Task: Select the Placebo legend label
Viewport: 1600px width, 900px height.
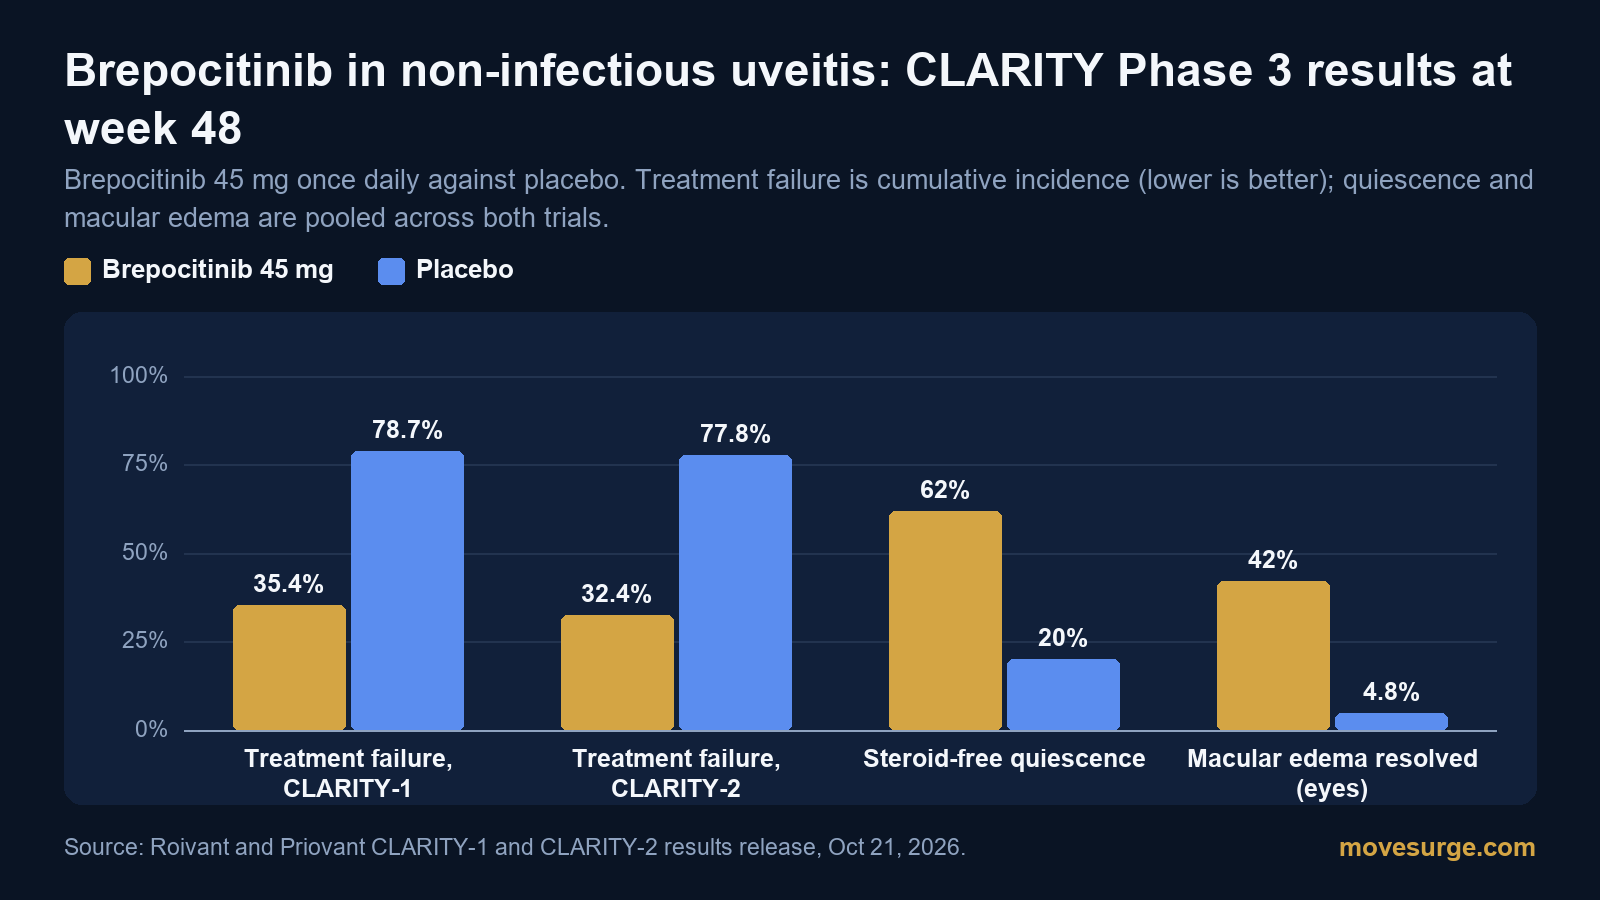Action: (464, 270)
